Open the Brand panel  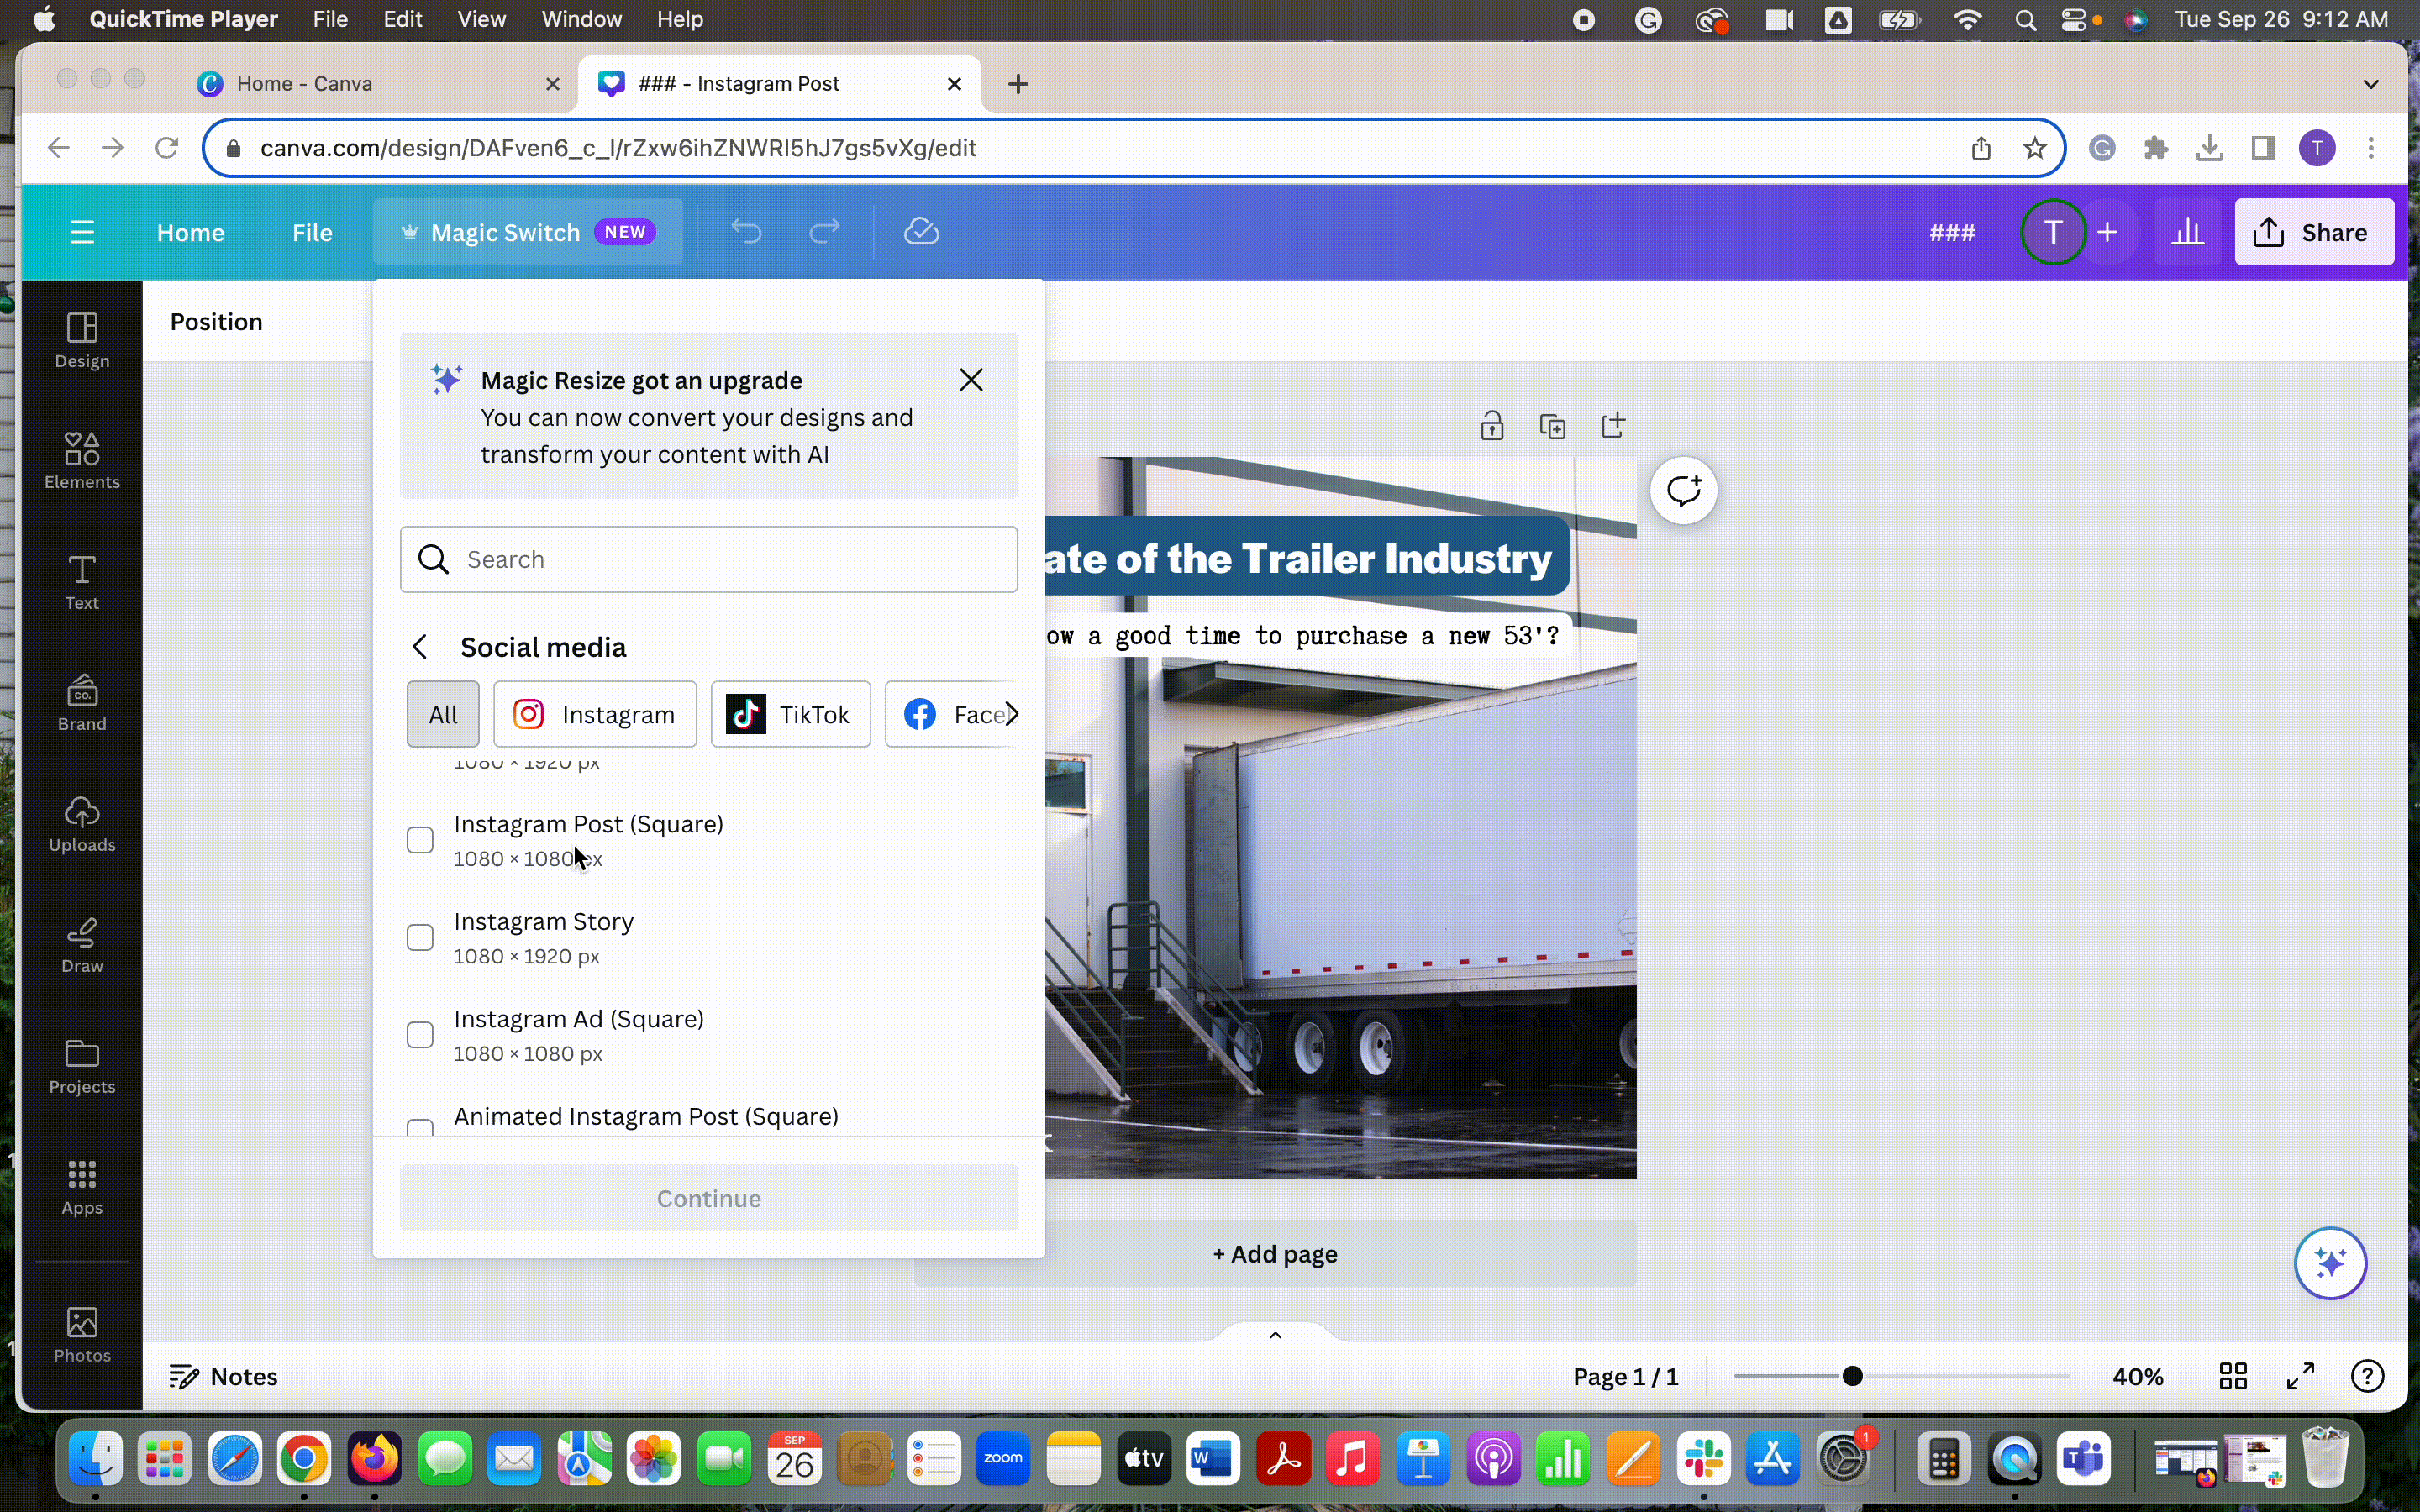[82, 703]
